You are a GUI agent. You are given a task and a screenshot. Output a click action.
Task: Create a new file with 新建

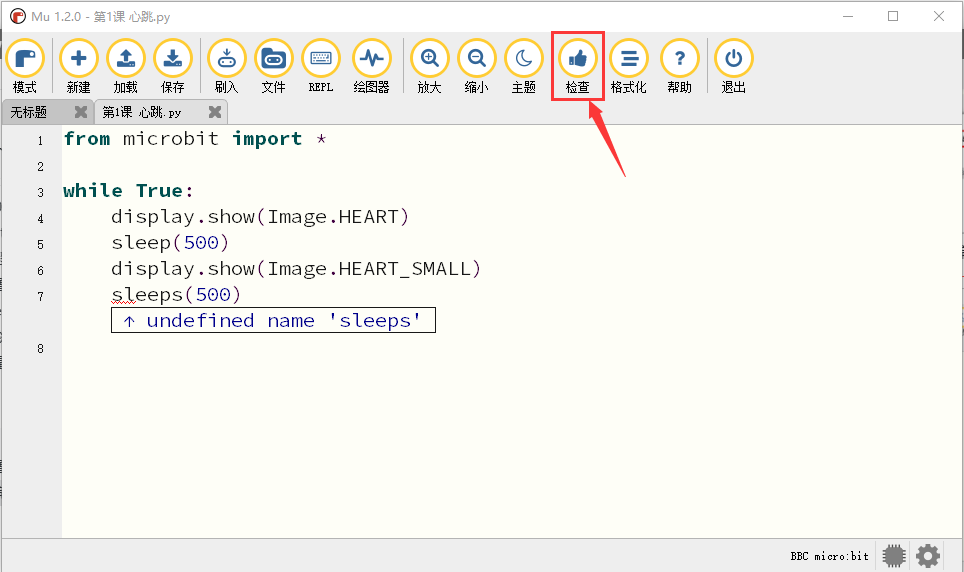click(x=79, y=66)
